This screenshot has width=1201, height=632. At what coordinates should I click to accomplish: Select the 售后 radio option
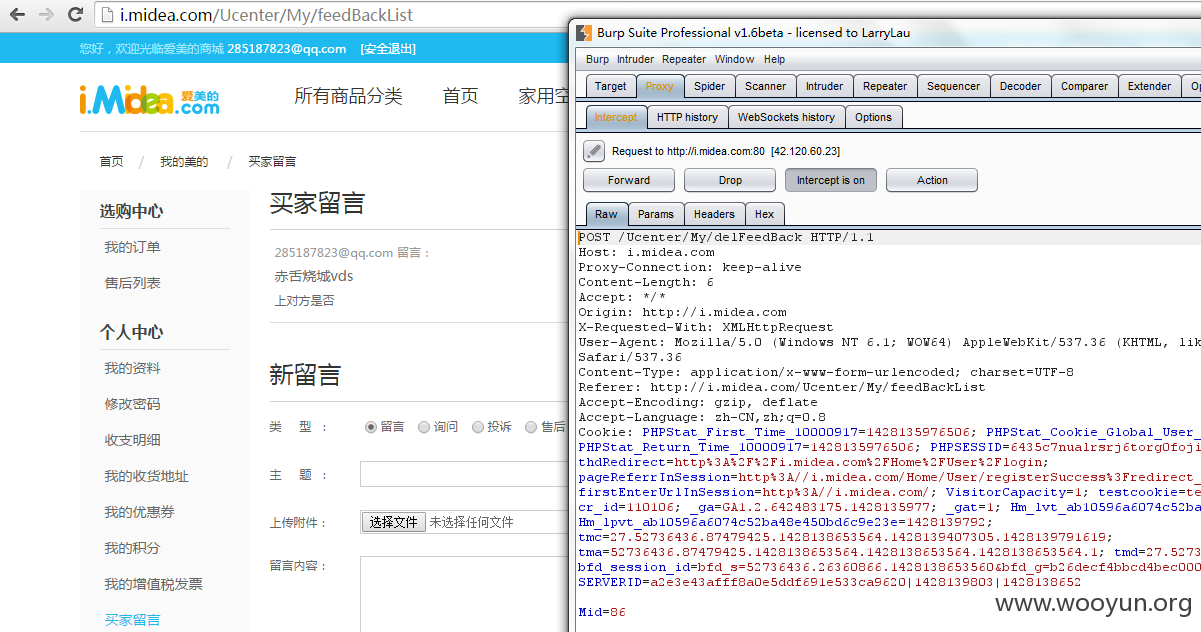(x=531, y=427)
